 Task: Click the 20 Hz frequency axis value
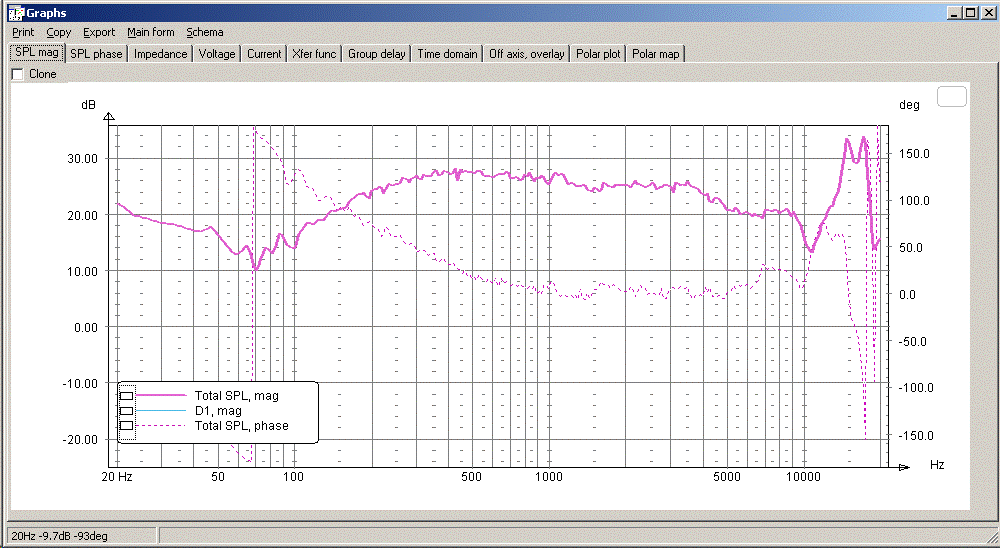pyautogui.click(x=117, y=477)
